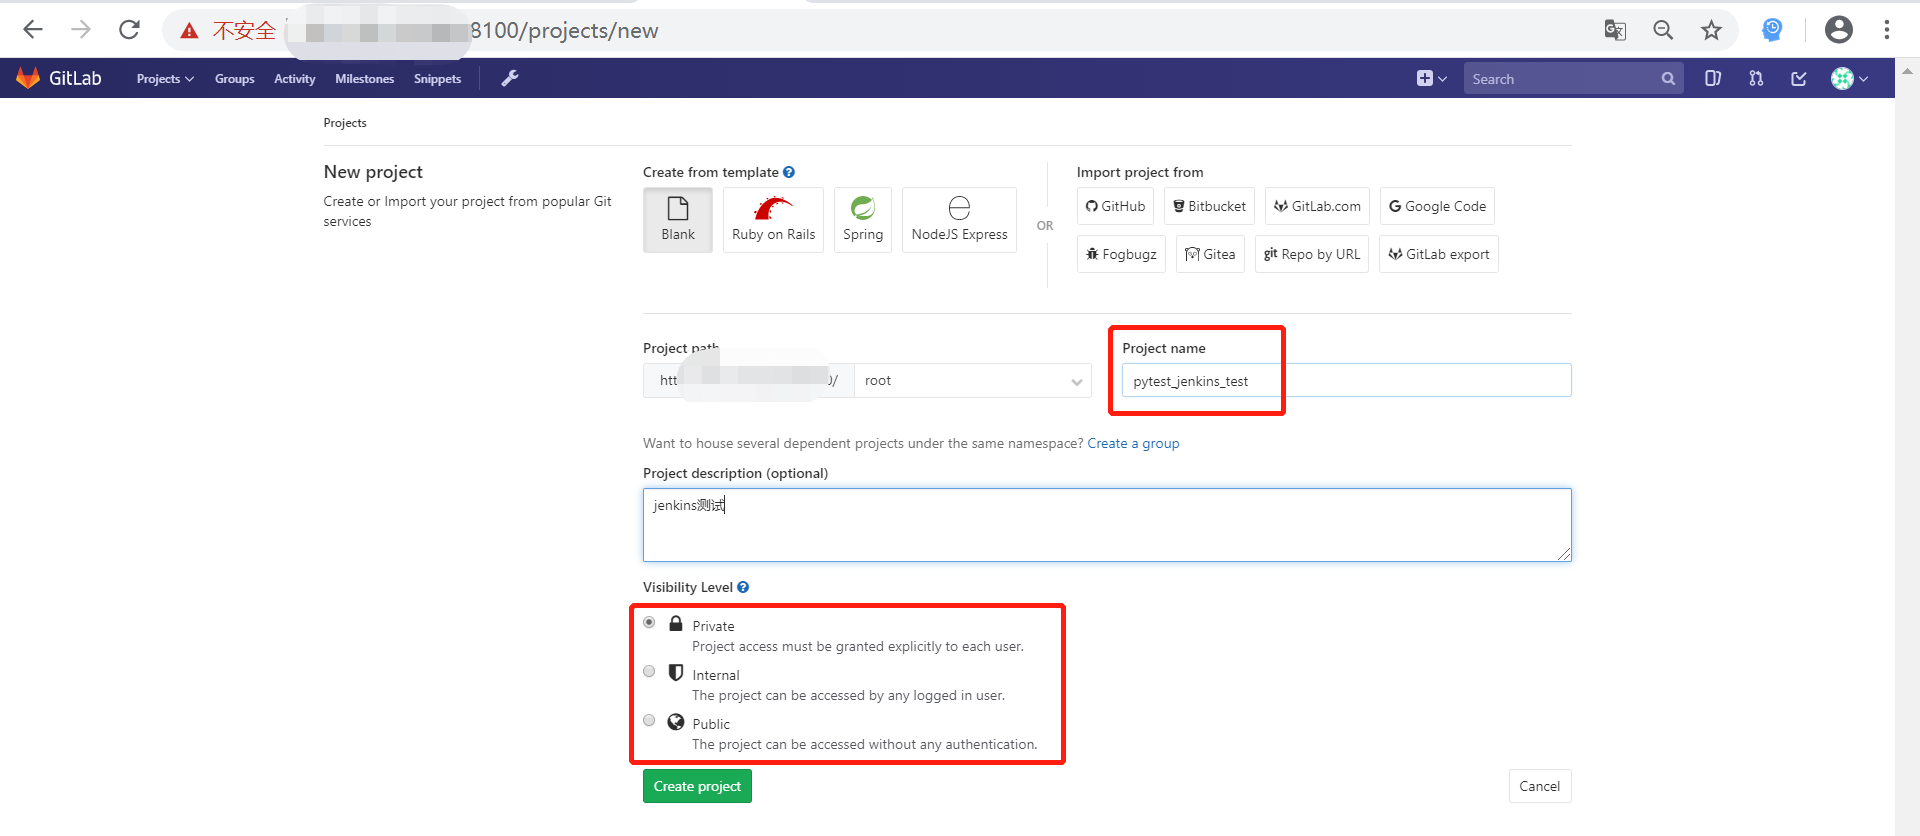The height and width of the screenshot is (836, 1920).
Task: Go back with browser back arrow
Action: coord(33,30)
